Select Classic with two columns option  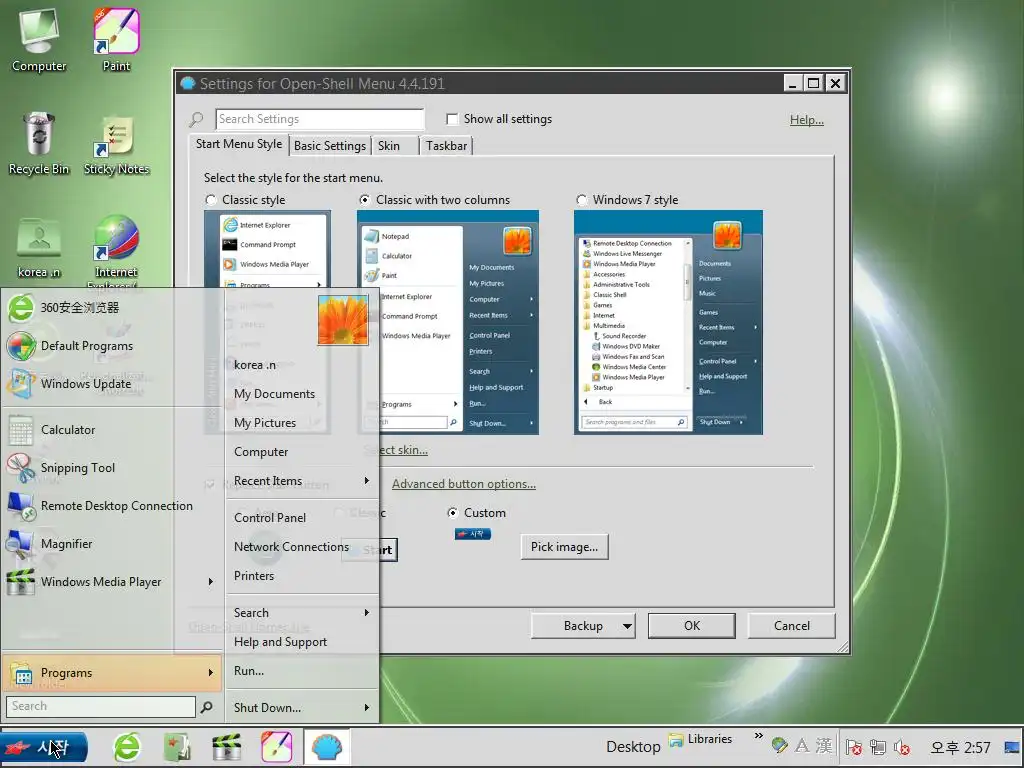(x=364, y=200)
